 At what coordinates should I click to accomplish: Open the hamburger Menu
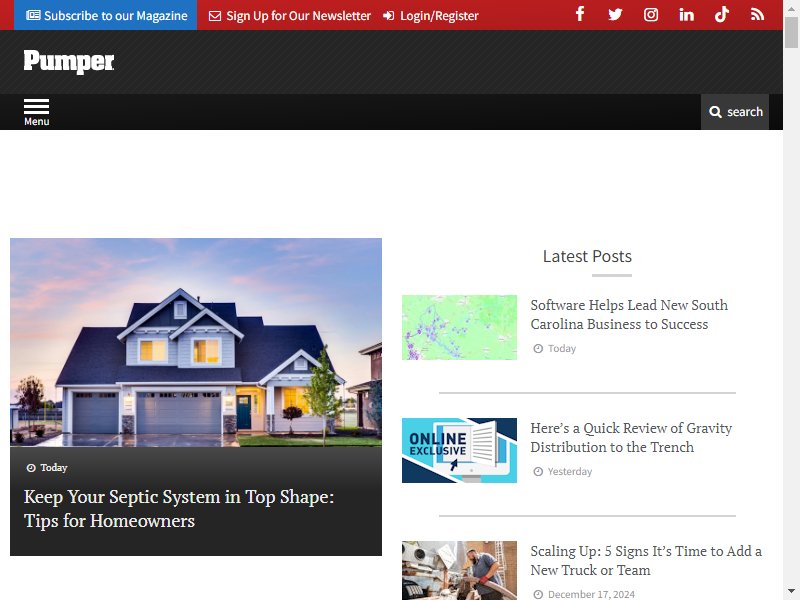[x=37, y=112]
